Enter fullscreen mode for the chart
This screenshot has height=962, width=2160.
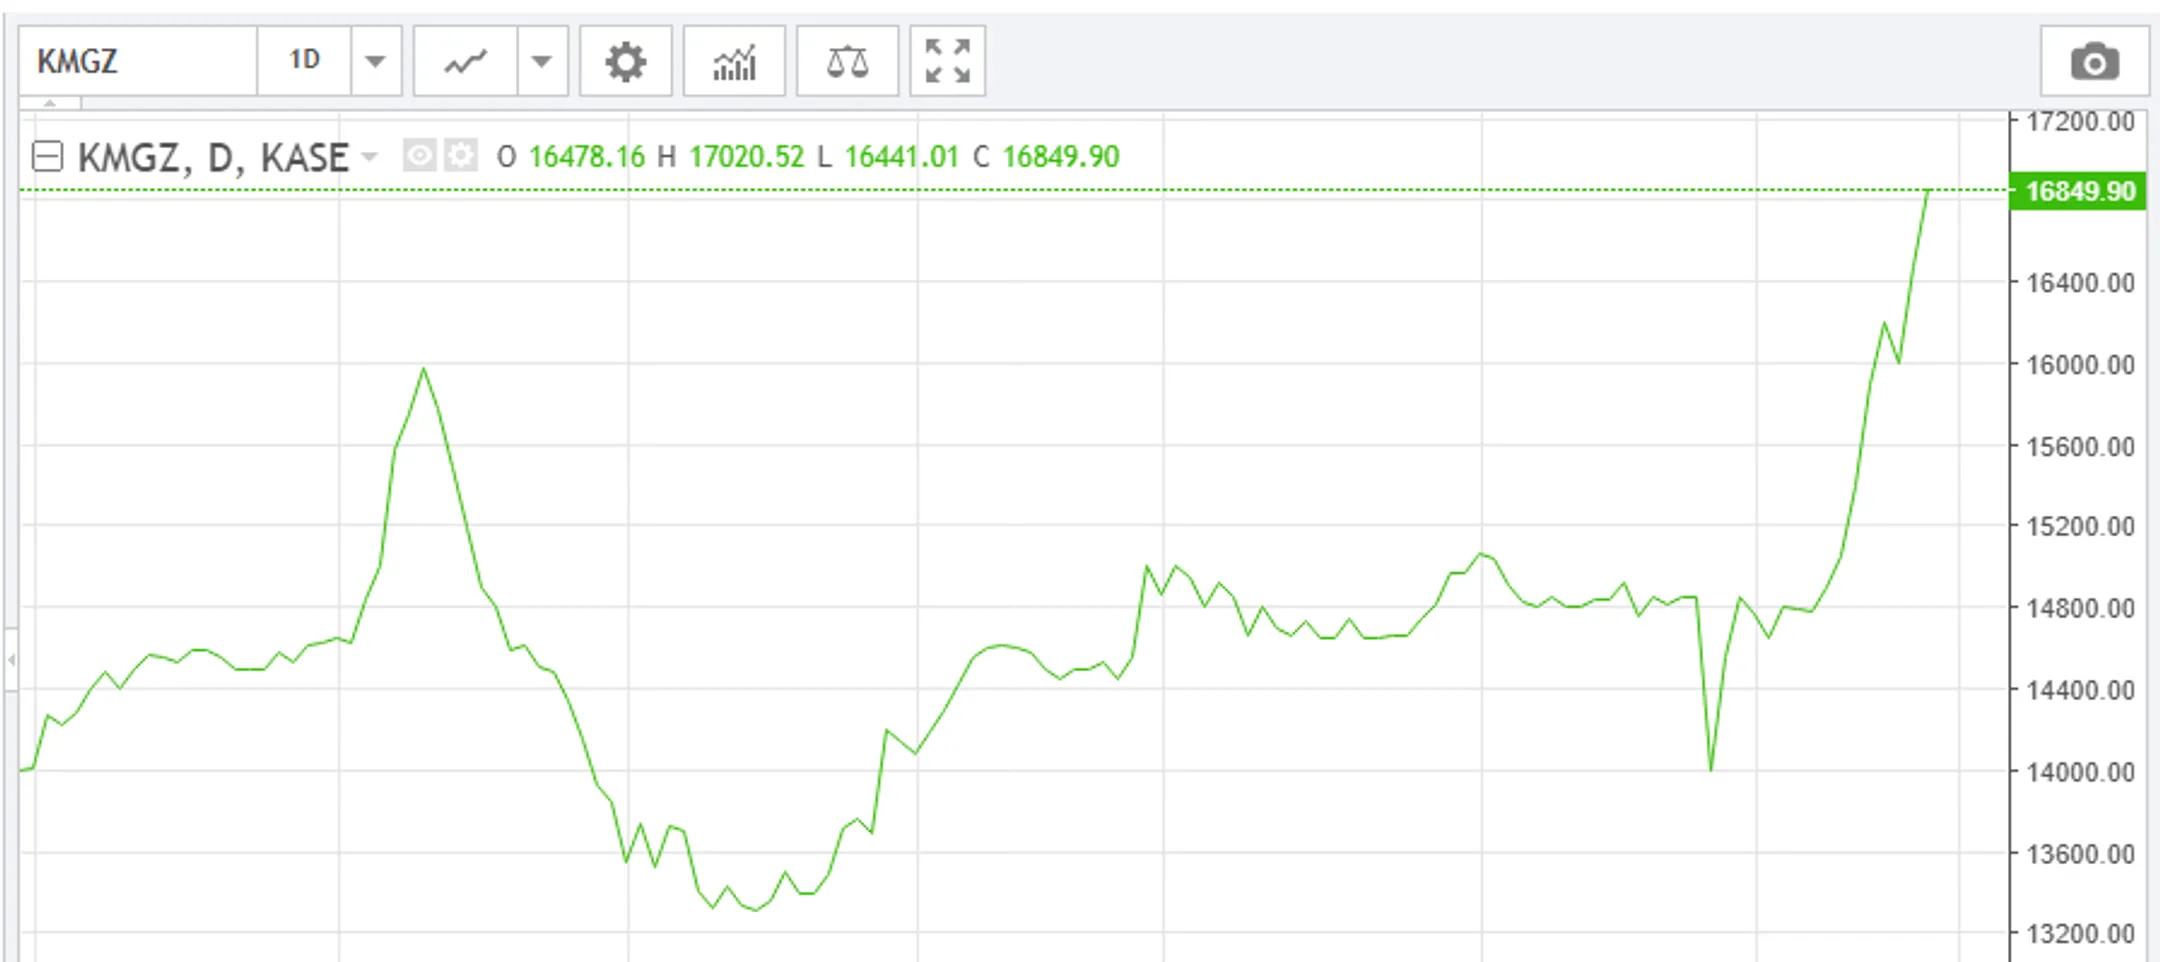(947, 62)
